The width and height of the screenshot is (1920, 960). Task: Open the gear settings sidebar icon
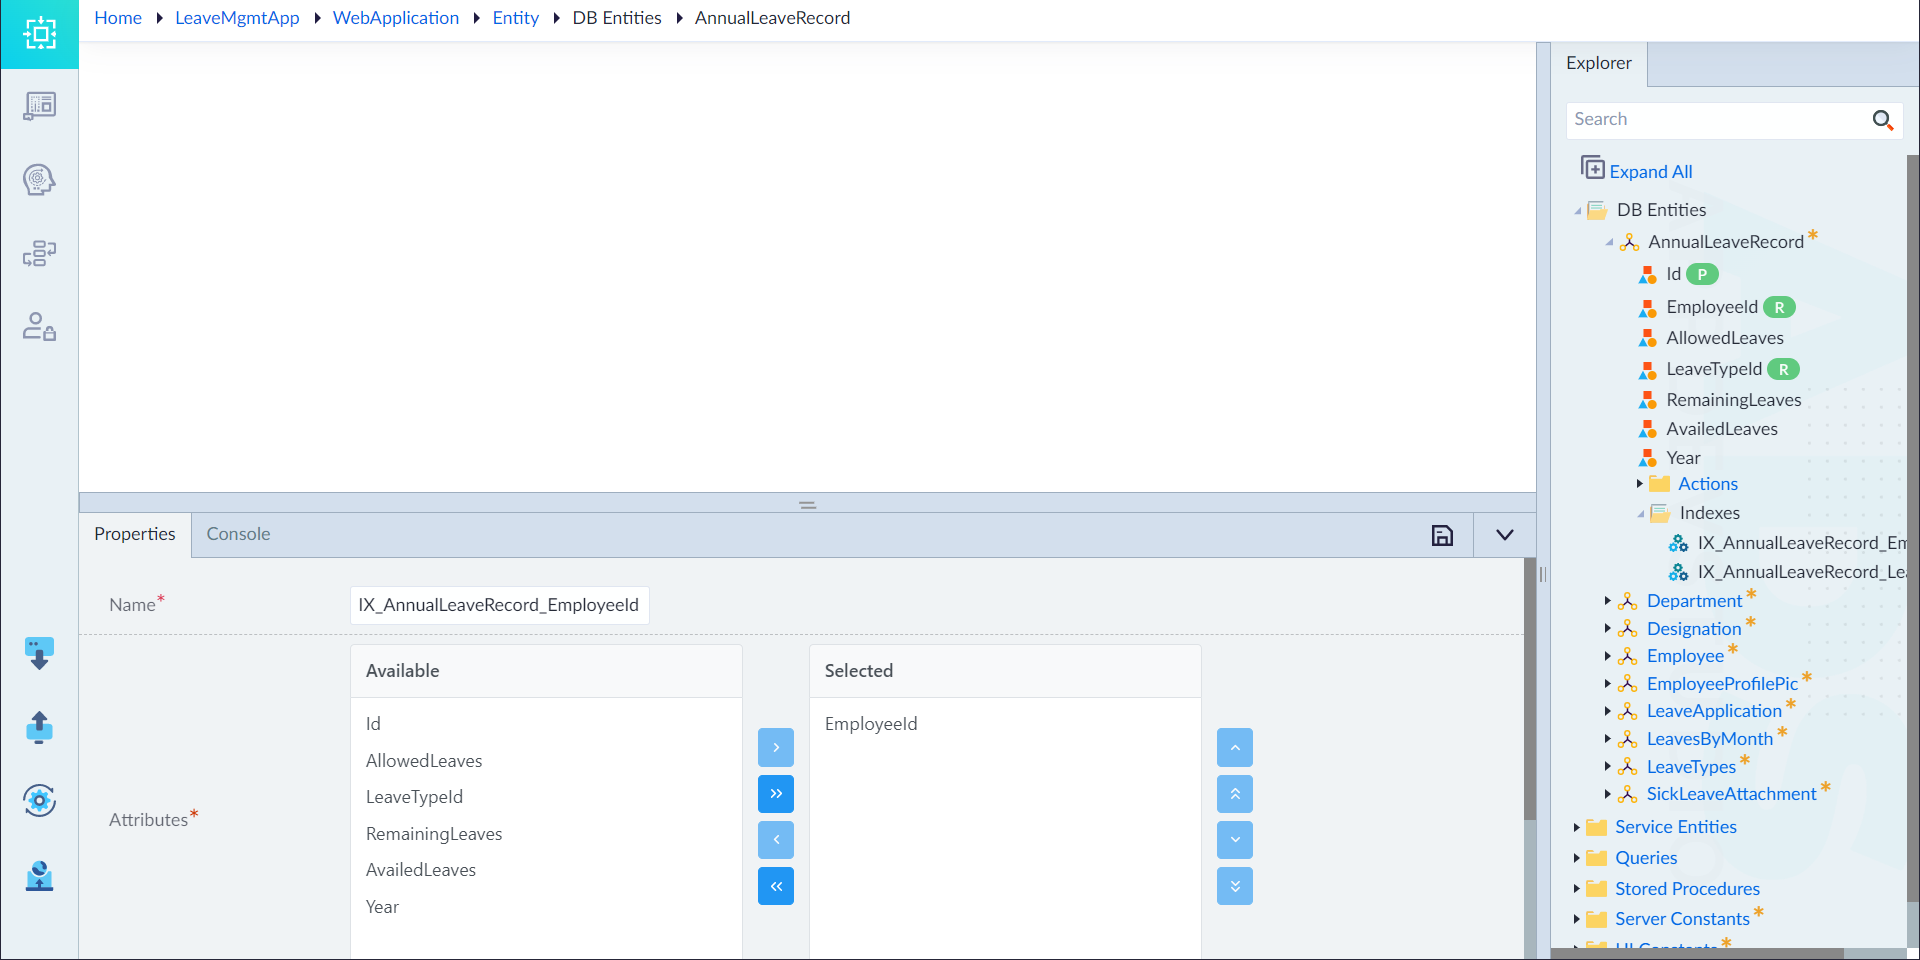pos(39,800)
